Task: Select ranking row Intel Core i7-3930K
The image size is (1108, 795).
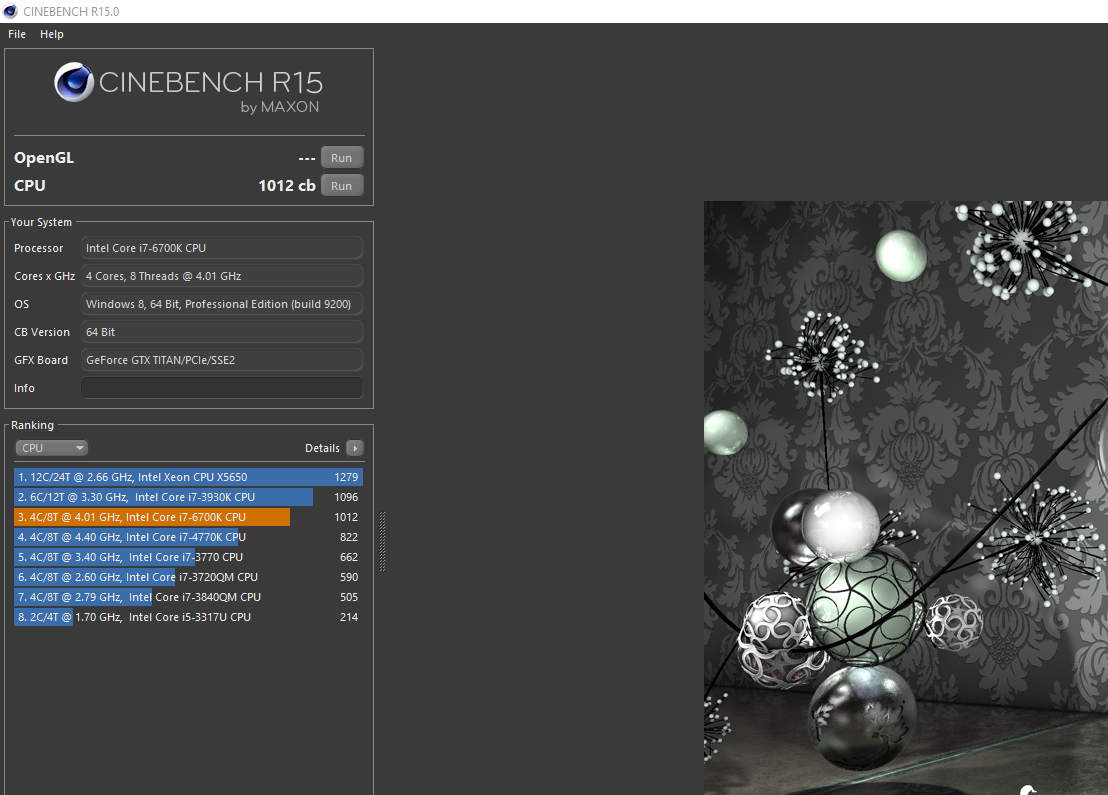Action: (x=188, y=497)
